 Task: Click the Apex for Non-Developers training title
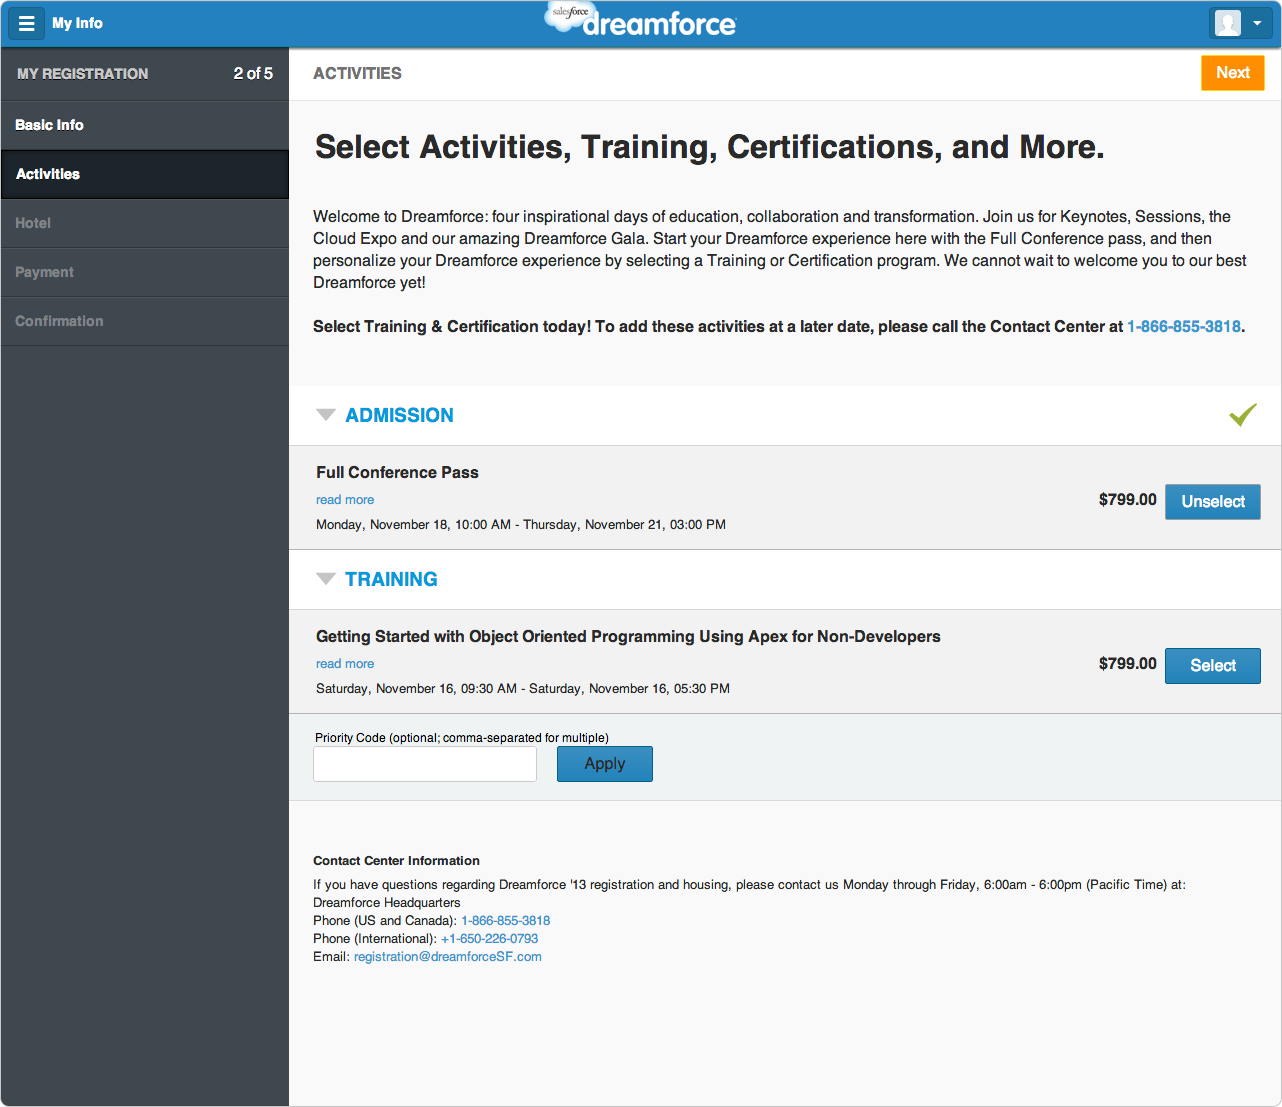coord(628,637)
